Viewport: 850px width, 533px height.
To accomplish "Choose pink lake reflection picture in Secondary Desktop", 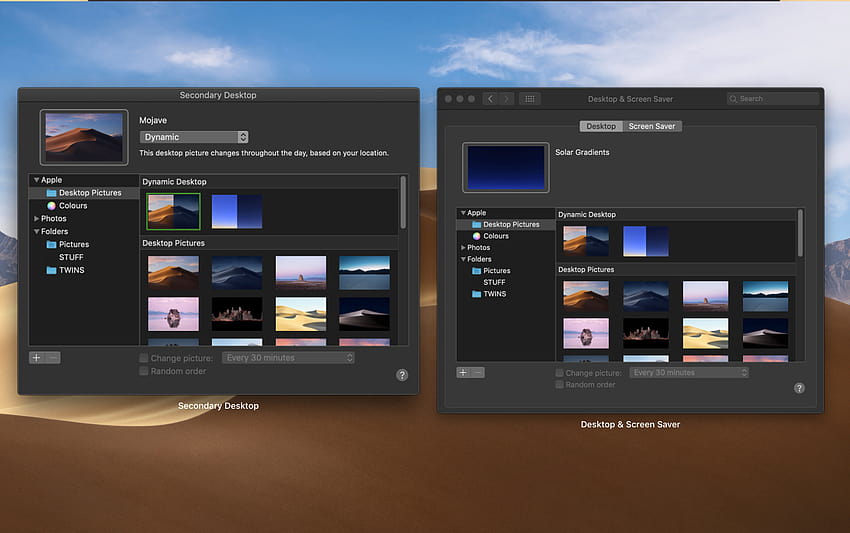I will 173,314.
